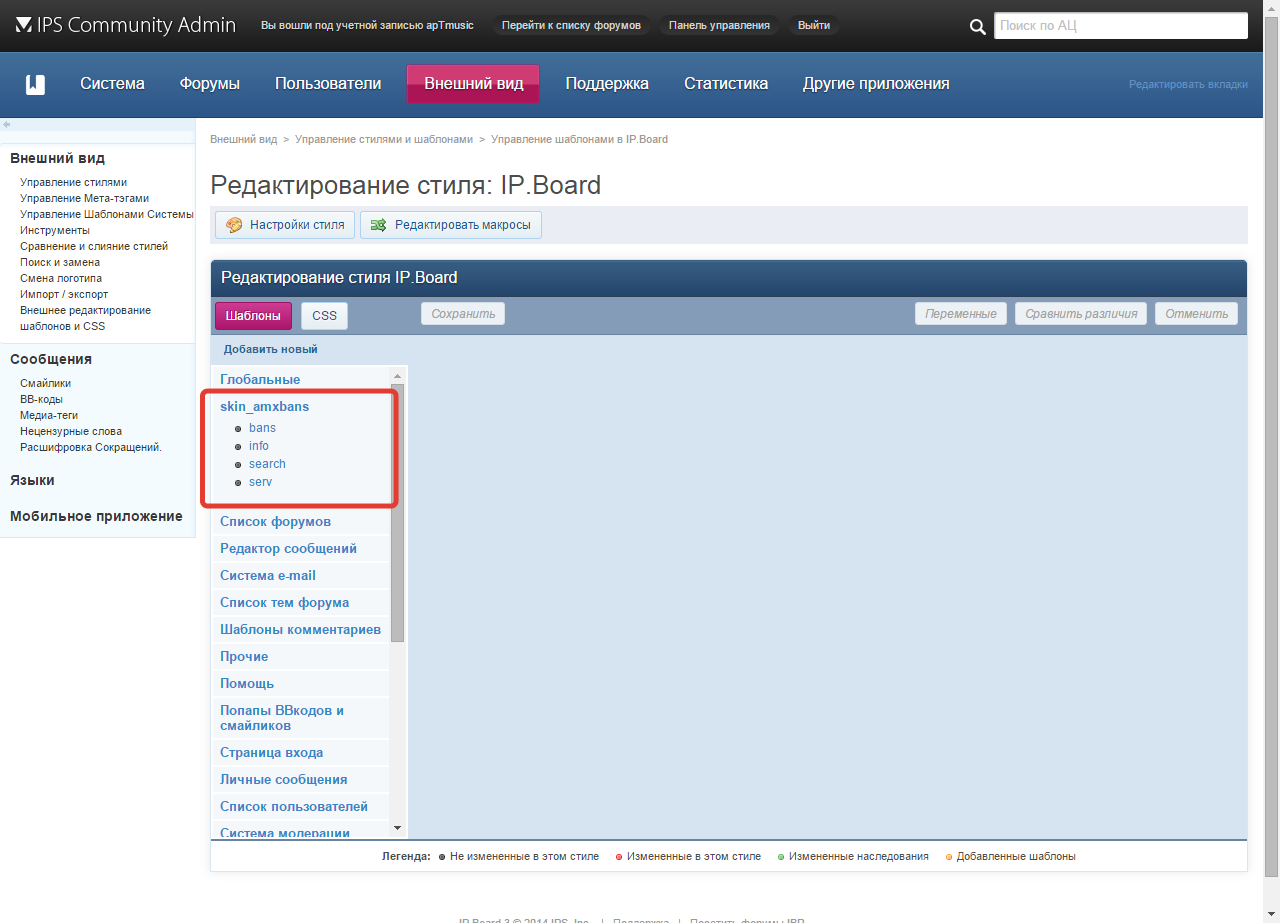Expand the Языки sidebar section
Image resolution: width=1280 pixels, height=923 pixels.
point(32,480)
